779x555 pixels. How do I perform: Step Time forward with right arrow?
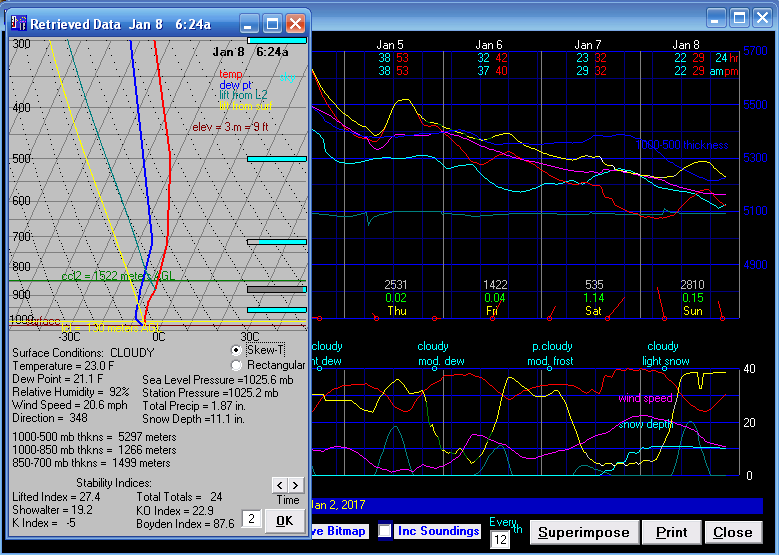point(295,485)
